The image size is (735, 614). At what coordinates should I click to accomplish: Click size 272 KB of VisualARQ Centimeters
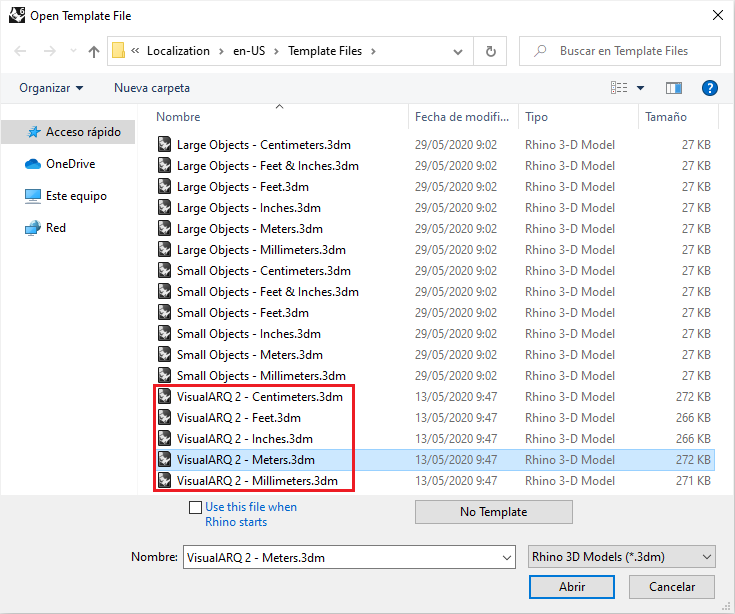(693, 397)
